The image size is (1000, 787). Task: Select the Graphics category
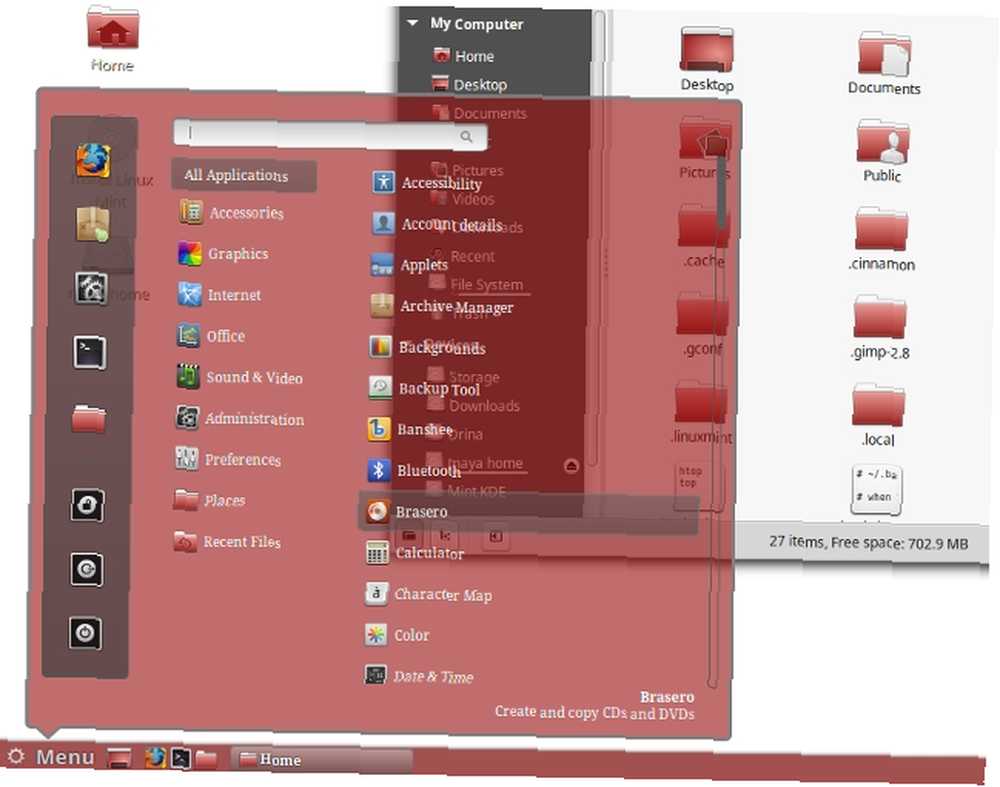223,253
